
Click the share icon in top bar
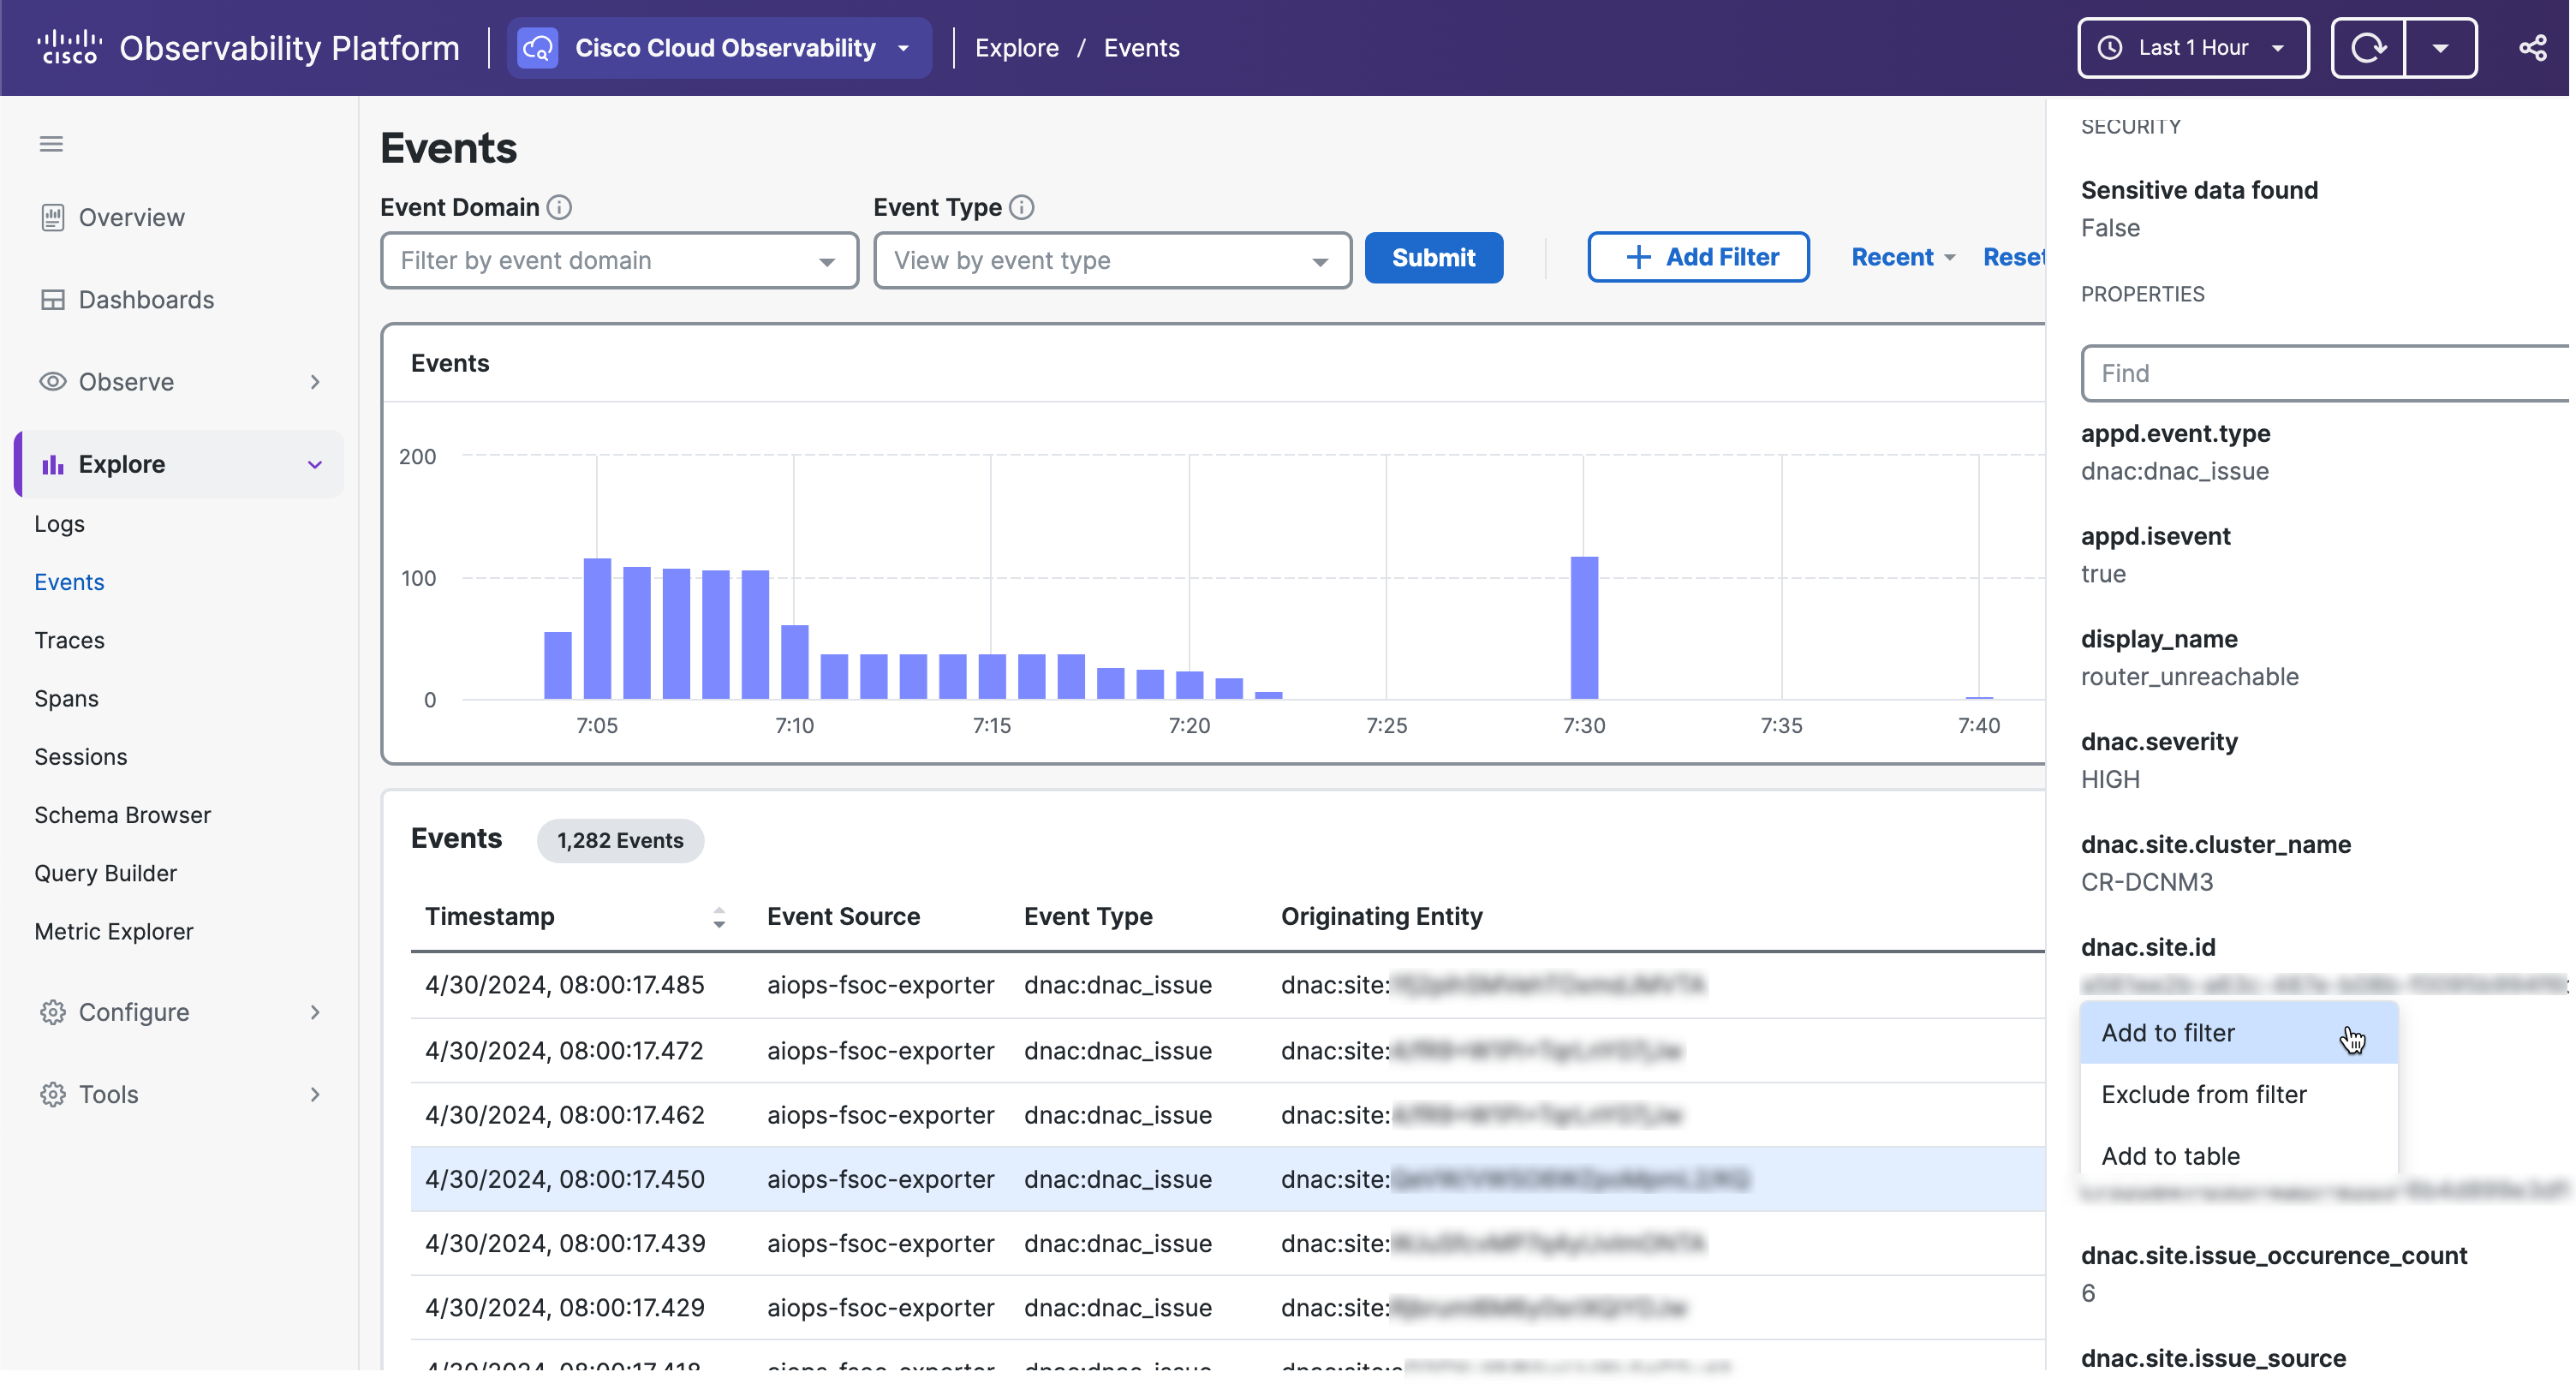[x=2532, y=47]
